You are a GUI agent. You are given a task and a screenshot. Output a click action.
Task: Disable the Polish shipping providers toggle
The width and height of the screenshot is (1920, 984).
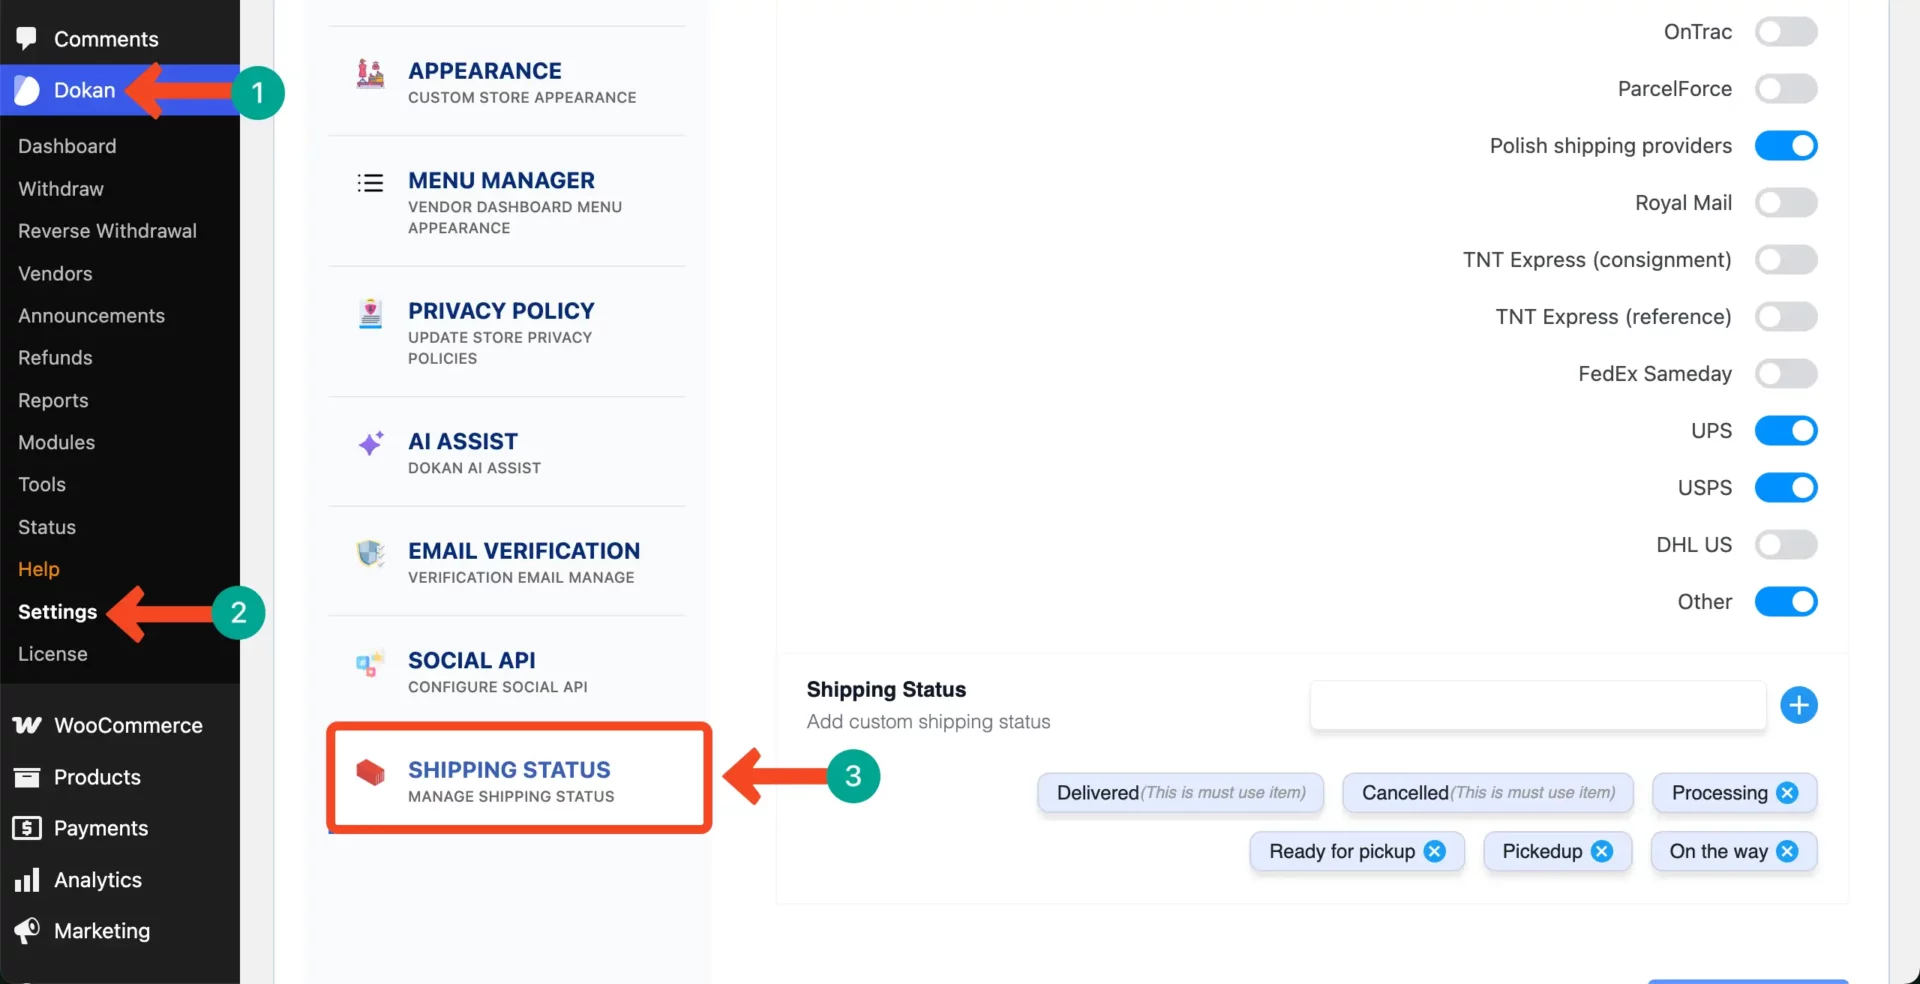pos(1786,146)
